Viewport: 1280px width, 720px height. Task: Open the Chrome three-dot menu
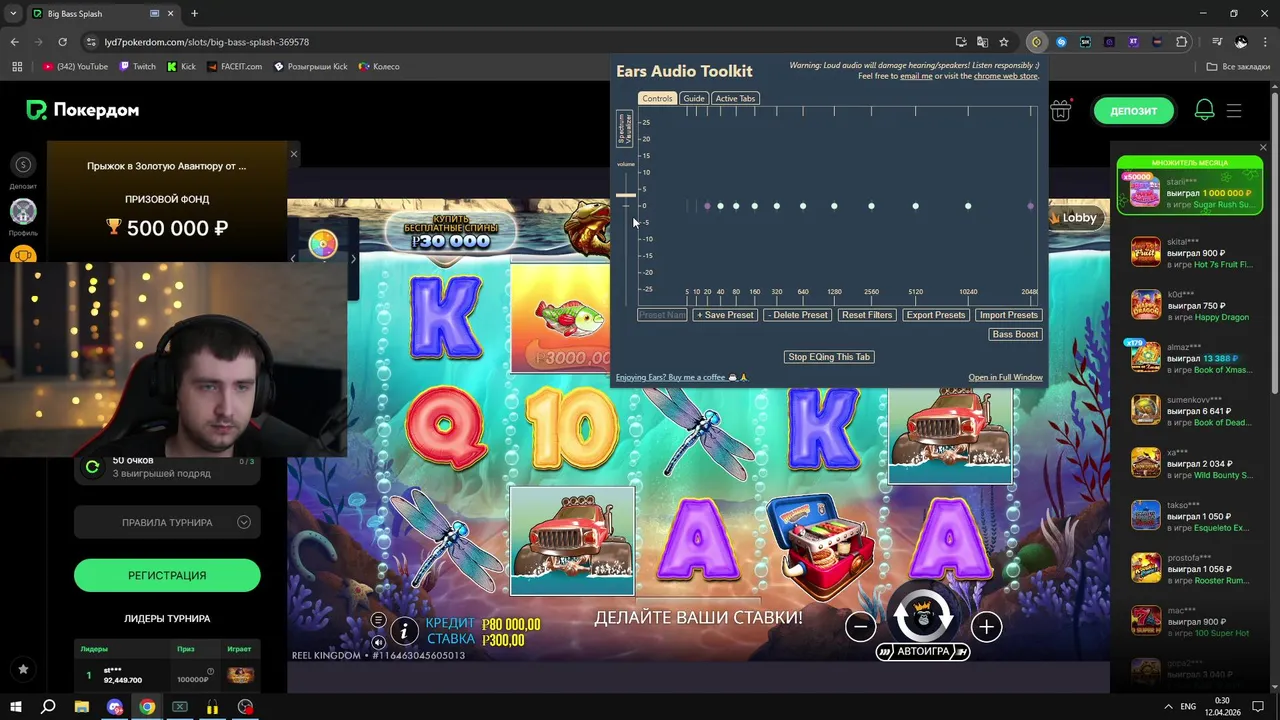pyautogui.click(x=1265, y=42)
